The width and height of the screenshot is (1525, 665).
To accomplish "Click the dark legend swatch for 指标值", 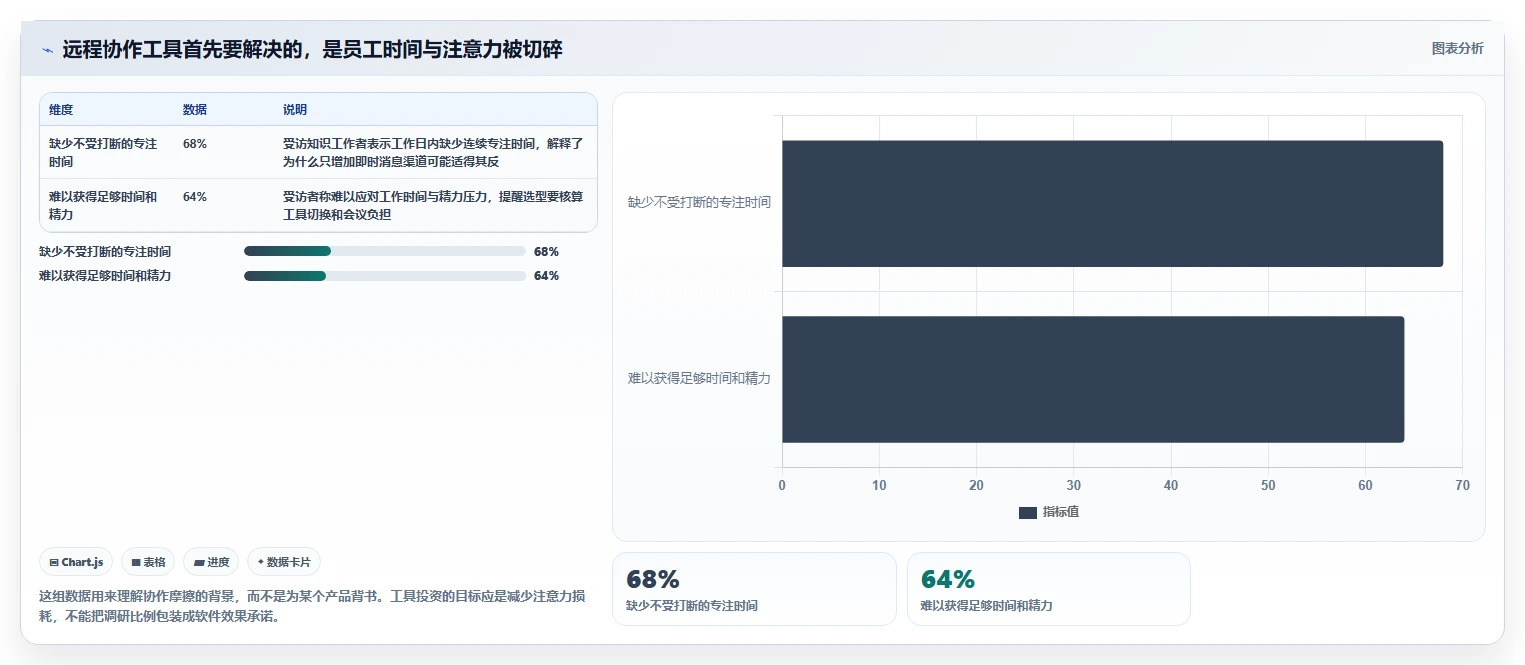I will pos(1028,512).
